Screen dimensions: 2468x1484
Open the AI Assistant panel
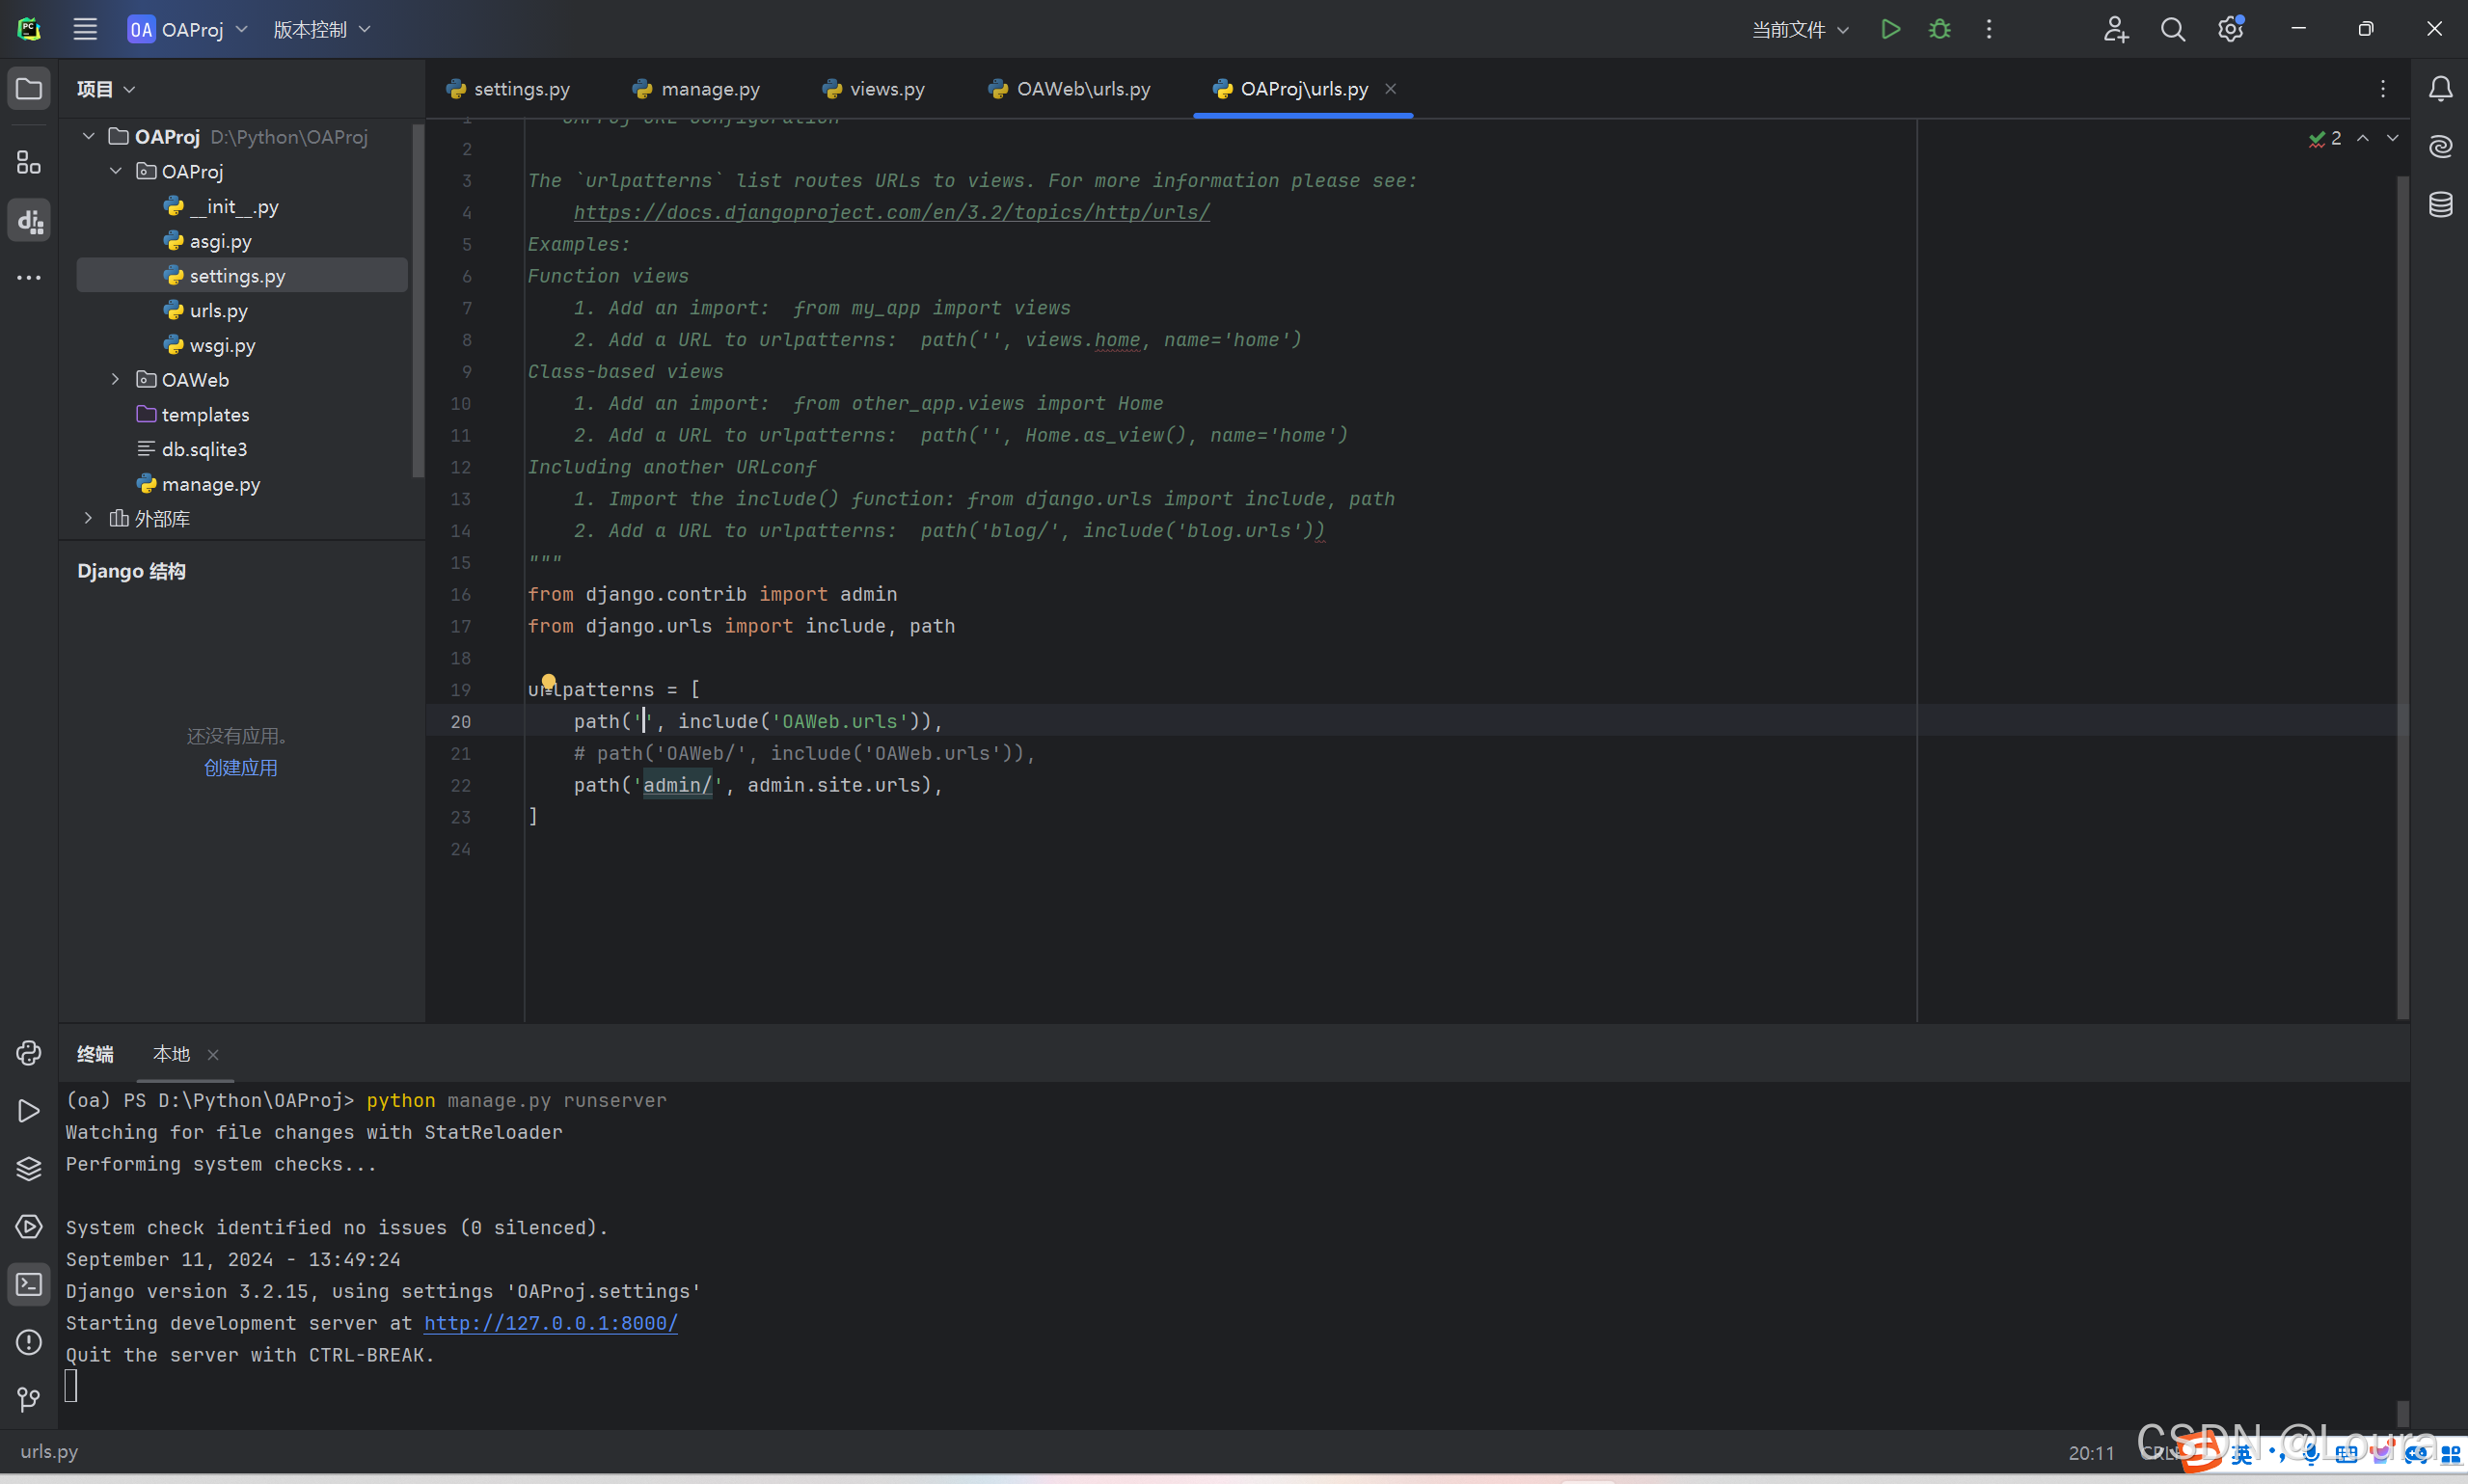(2440, 147)
